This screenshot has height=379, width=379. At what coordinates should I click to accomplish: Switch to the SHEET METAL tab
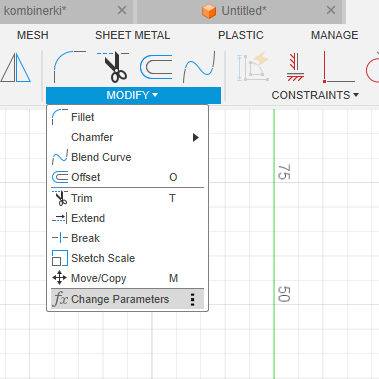[x=133, y=35]
